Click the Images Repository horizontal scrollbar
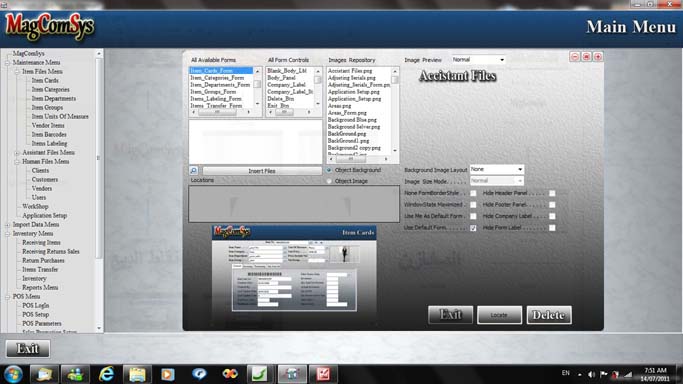683x384 pixels. pyautogui.click(x=358, y=159)
